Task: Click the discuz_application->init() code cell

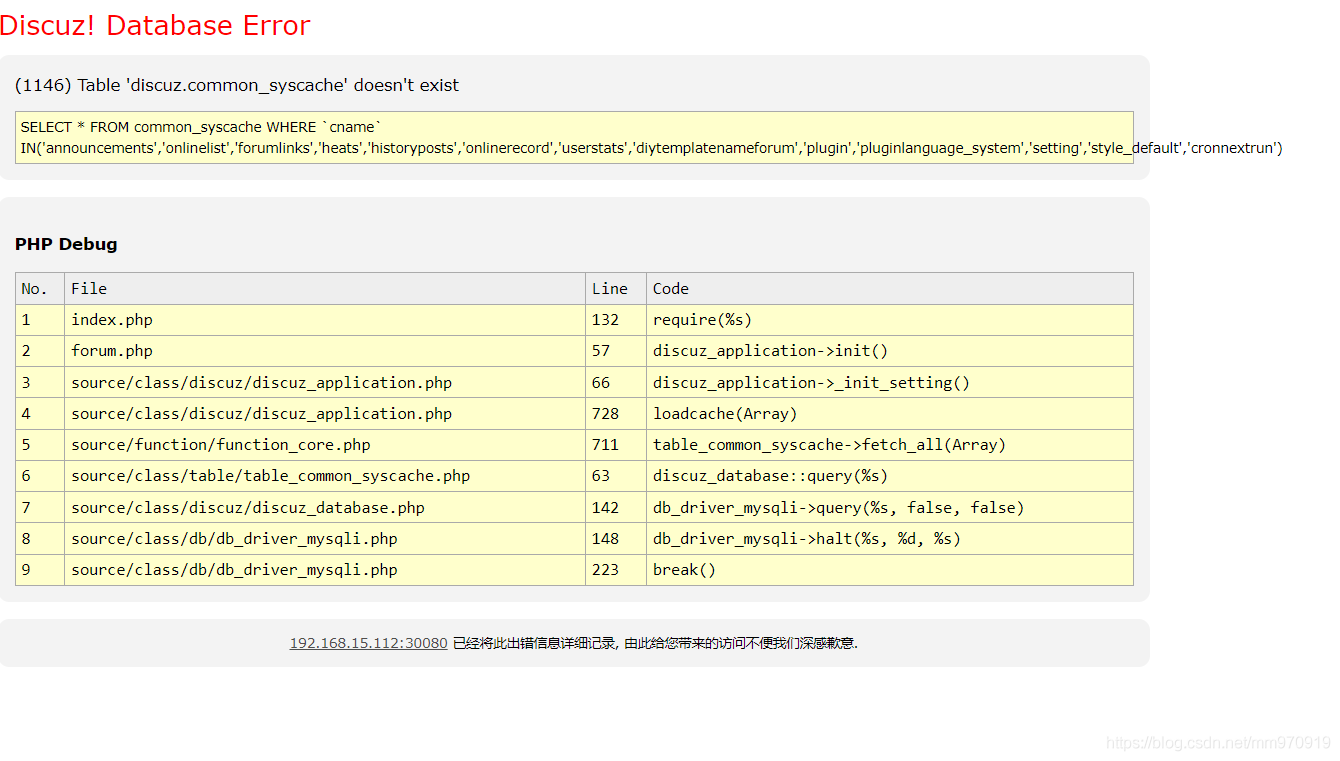Action: pos(890,351)
